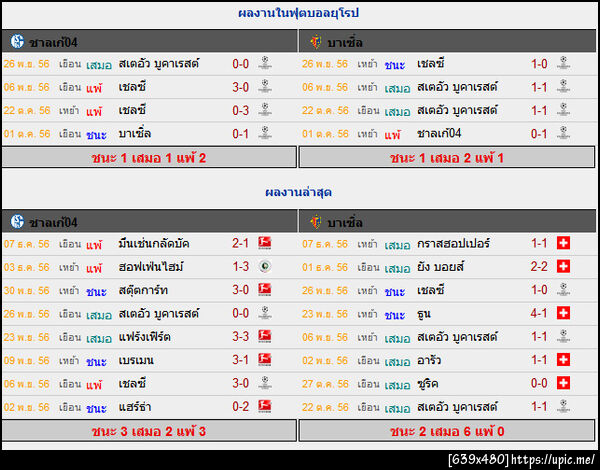This screenshot has width=600, height=470.
Task: Click the Schalke logo in the ผลงานในฟุตบอลยุโรป header
Action: coord(17,41)
